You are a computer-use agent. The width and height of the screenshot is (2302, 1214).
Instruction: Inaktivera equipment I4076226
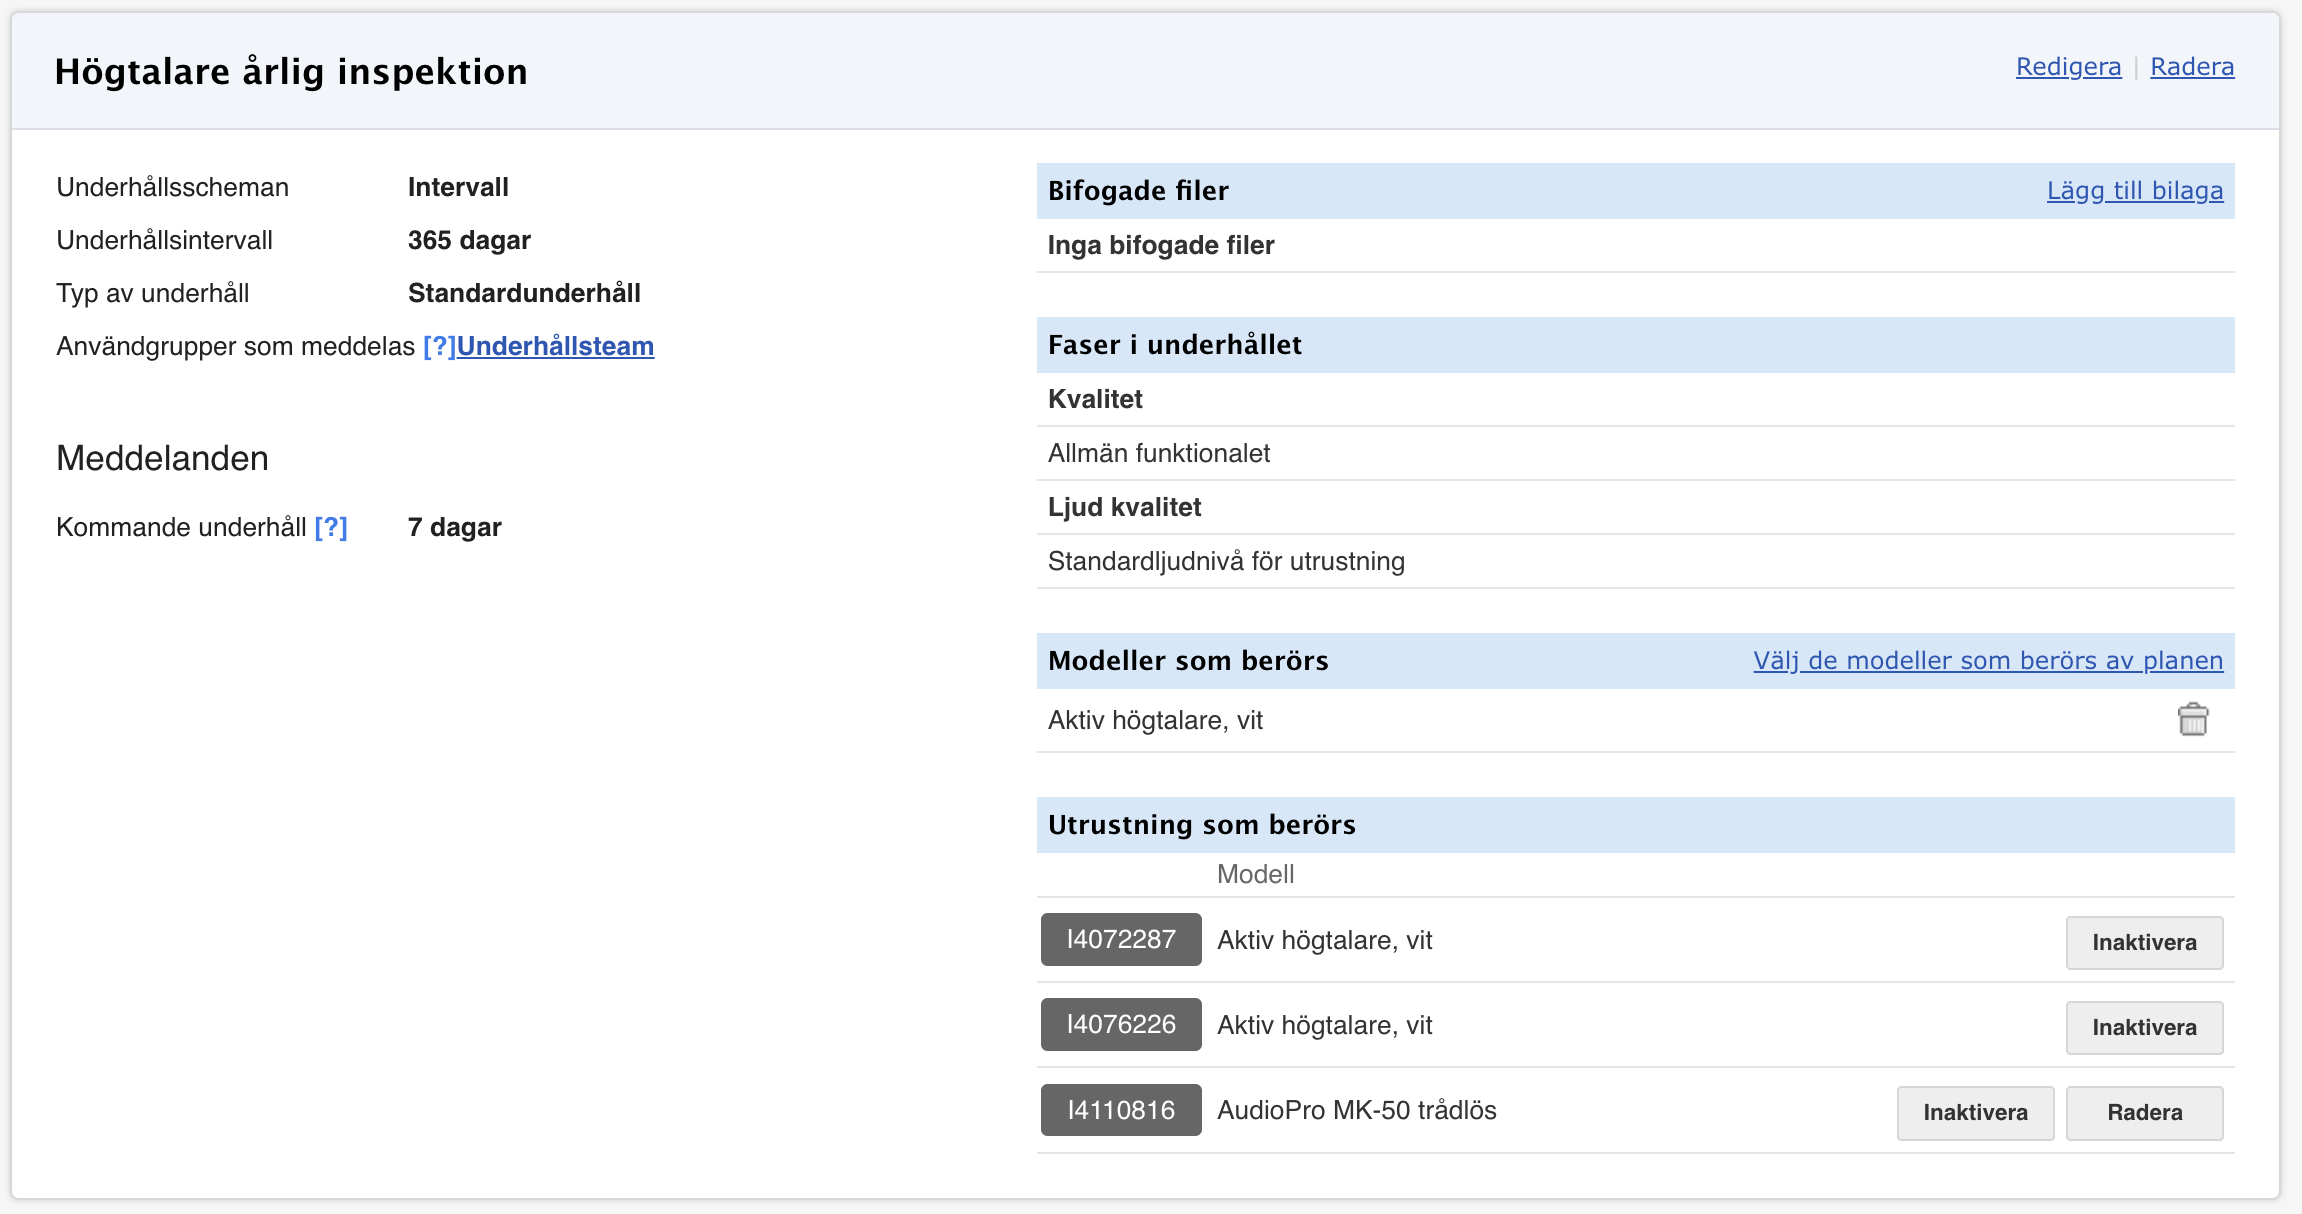point(2143,1027)
